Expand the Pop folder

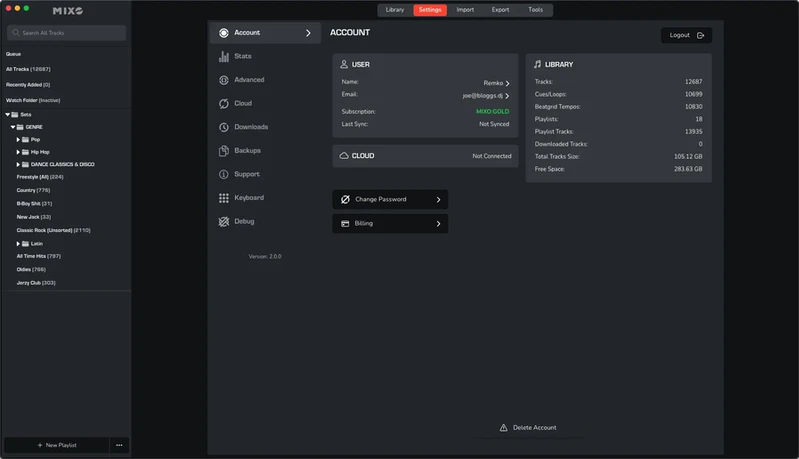(18, 140)
